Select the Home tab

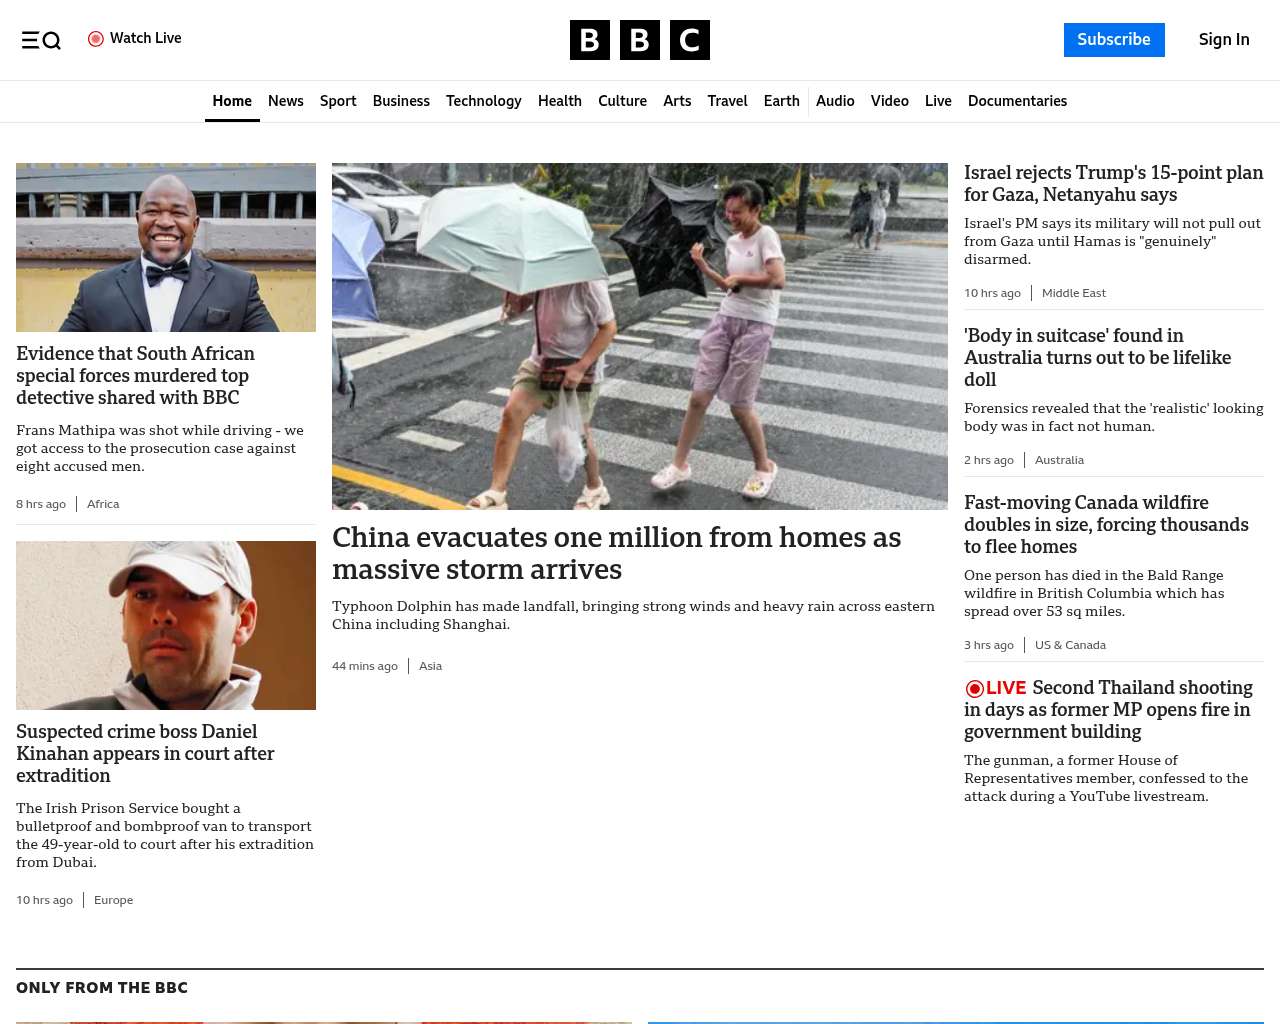click(x=232, y=101)
